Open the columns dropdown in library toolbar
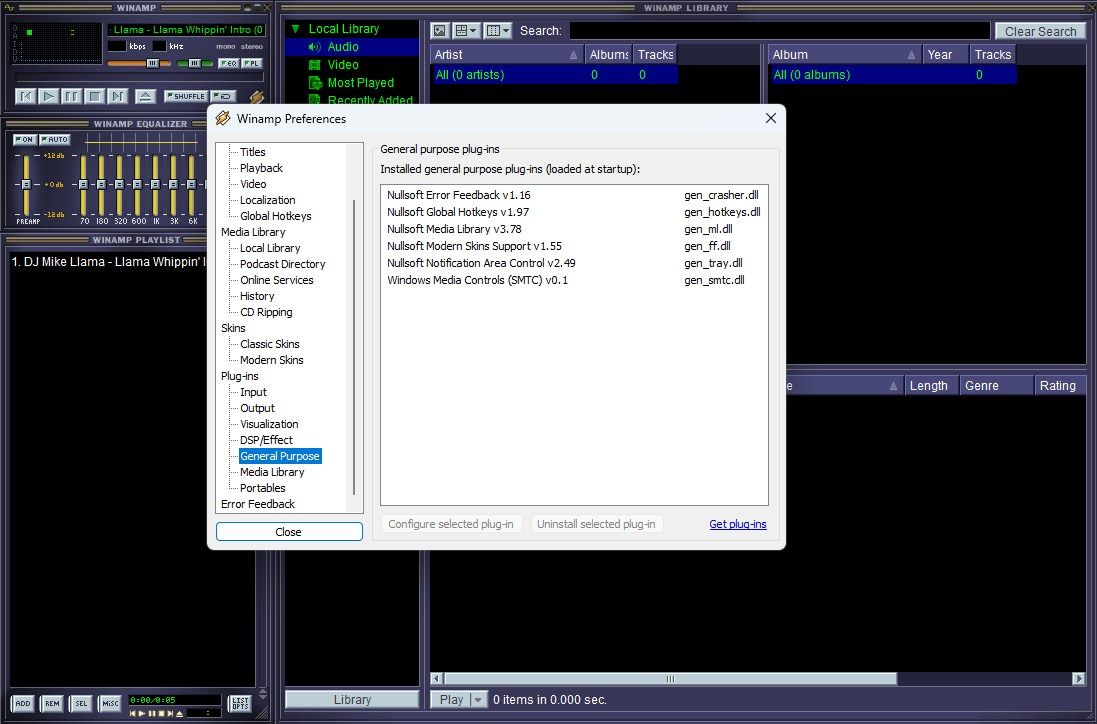Viewport: 1097px width, 724px height. (497, 31)
